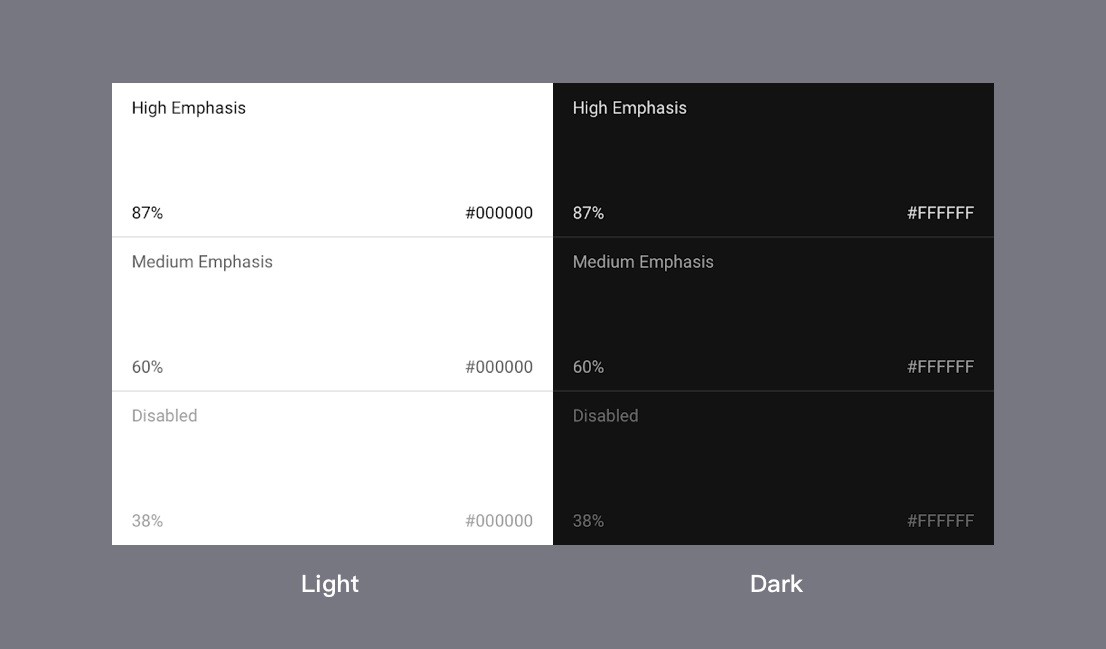
Task: Click the Light caption below the panels
Action: pyautogui.click(x=330, y=584)
